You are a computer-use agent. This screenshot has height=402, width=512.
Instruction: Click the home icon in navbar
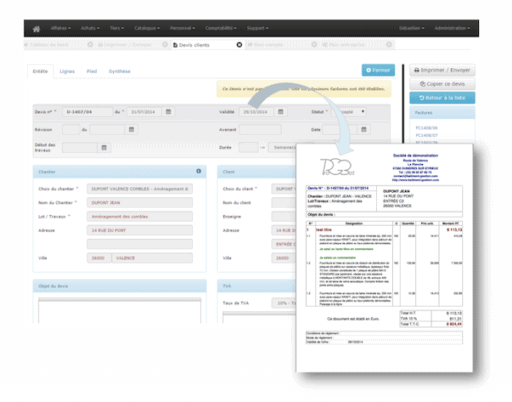[36, 29]
